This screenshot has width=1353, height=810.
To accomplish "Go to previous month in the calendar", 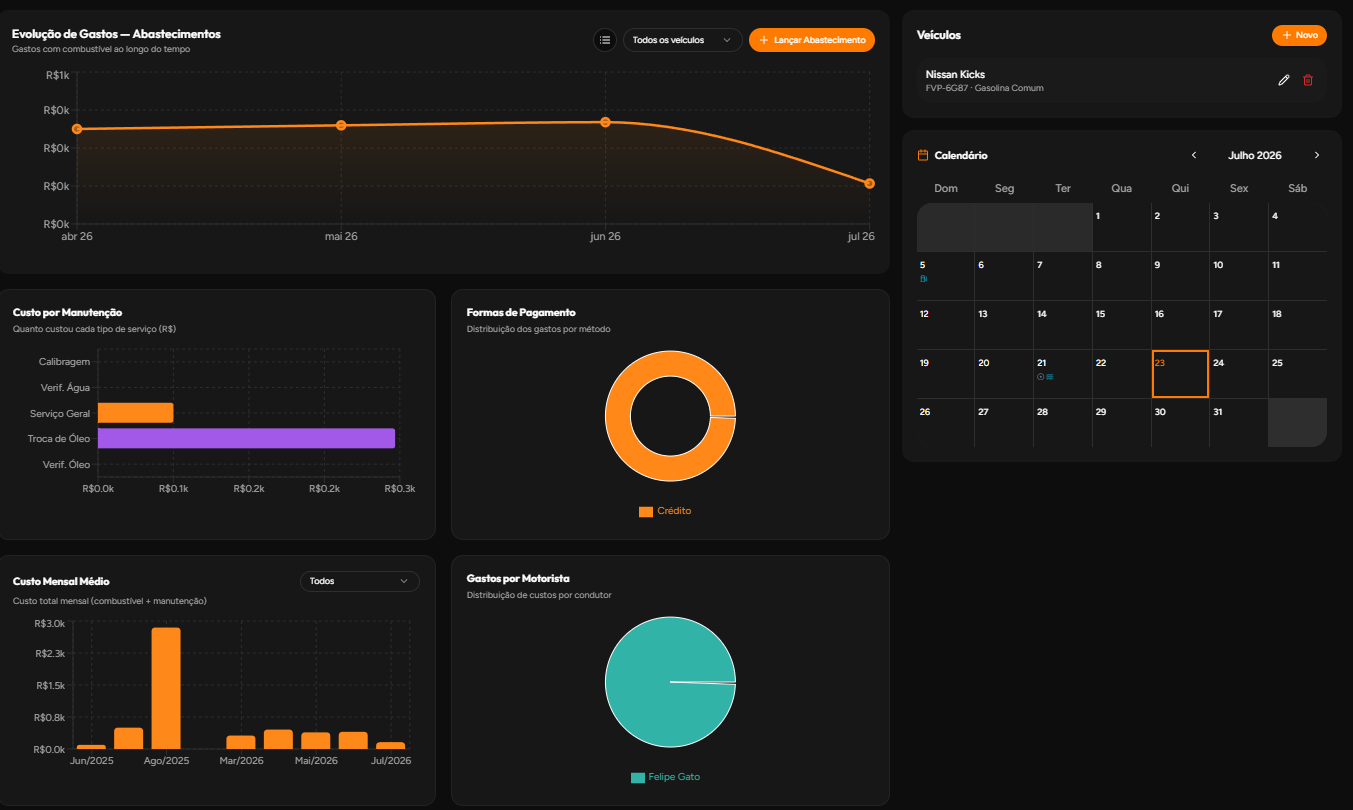I will [1194, 155].
